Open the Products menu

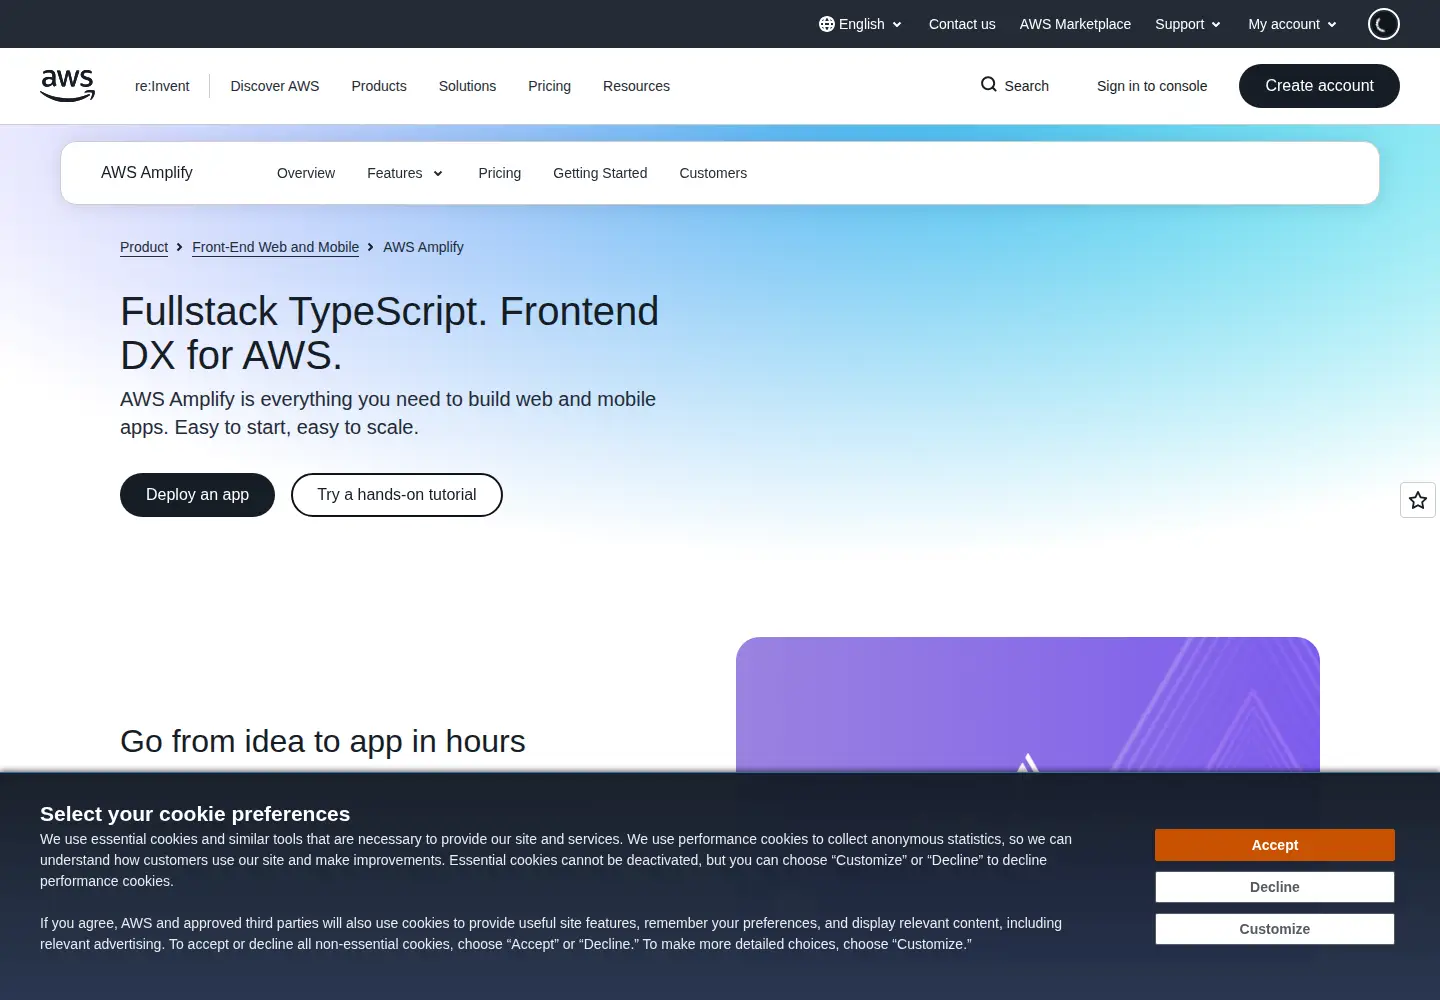(379, 86)
